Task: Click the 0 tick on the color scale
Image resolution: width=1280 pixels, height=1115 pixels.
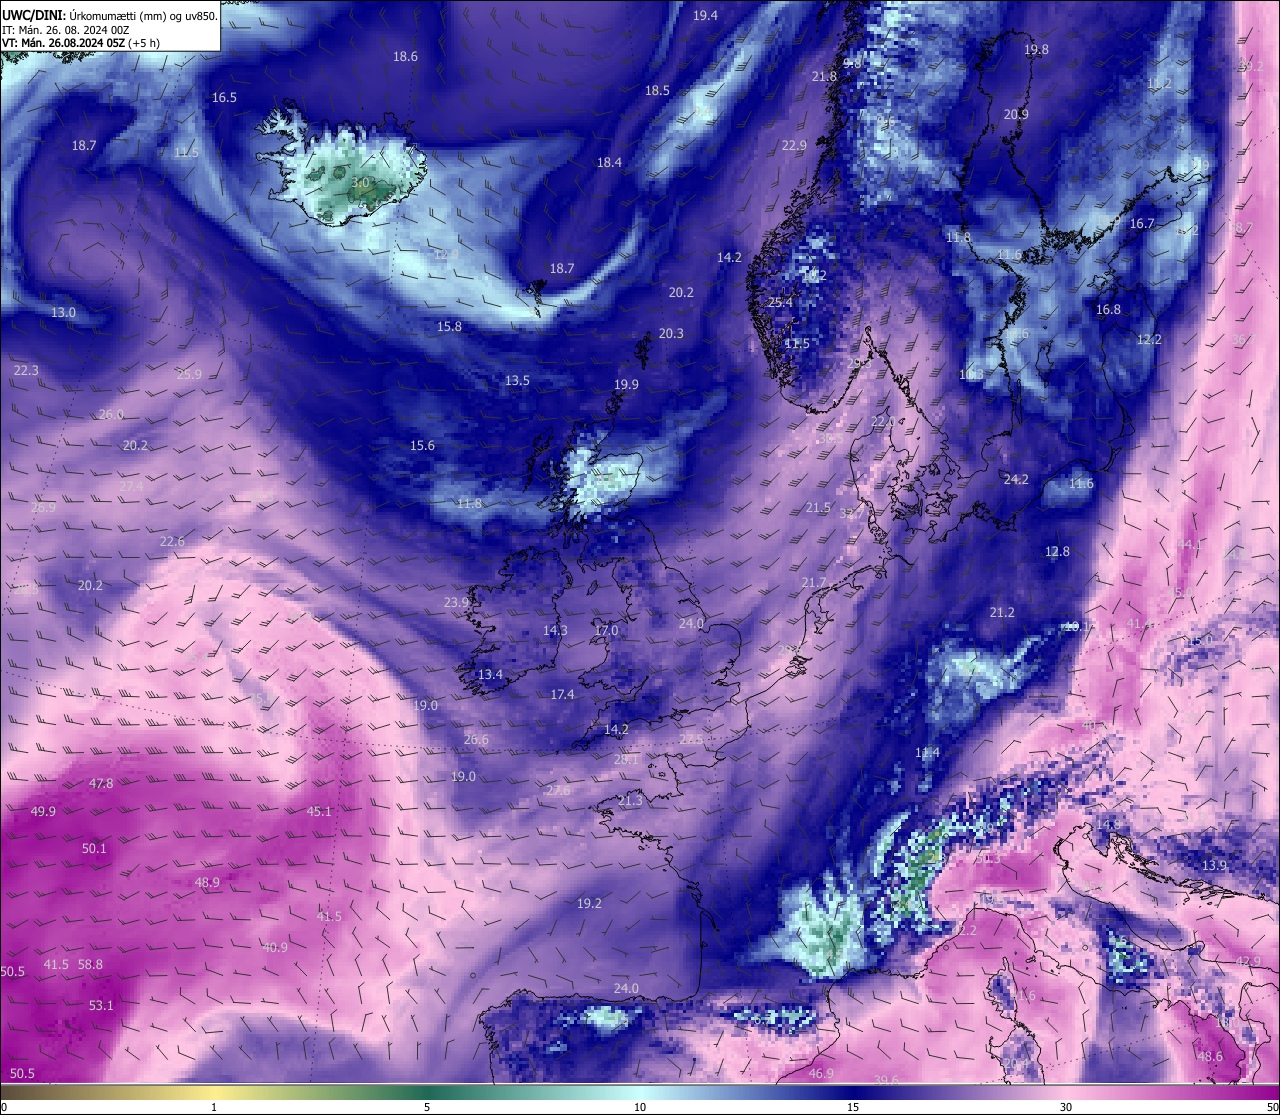Action: [4, 1107]
